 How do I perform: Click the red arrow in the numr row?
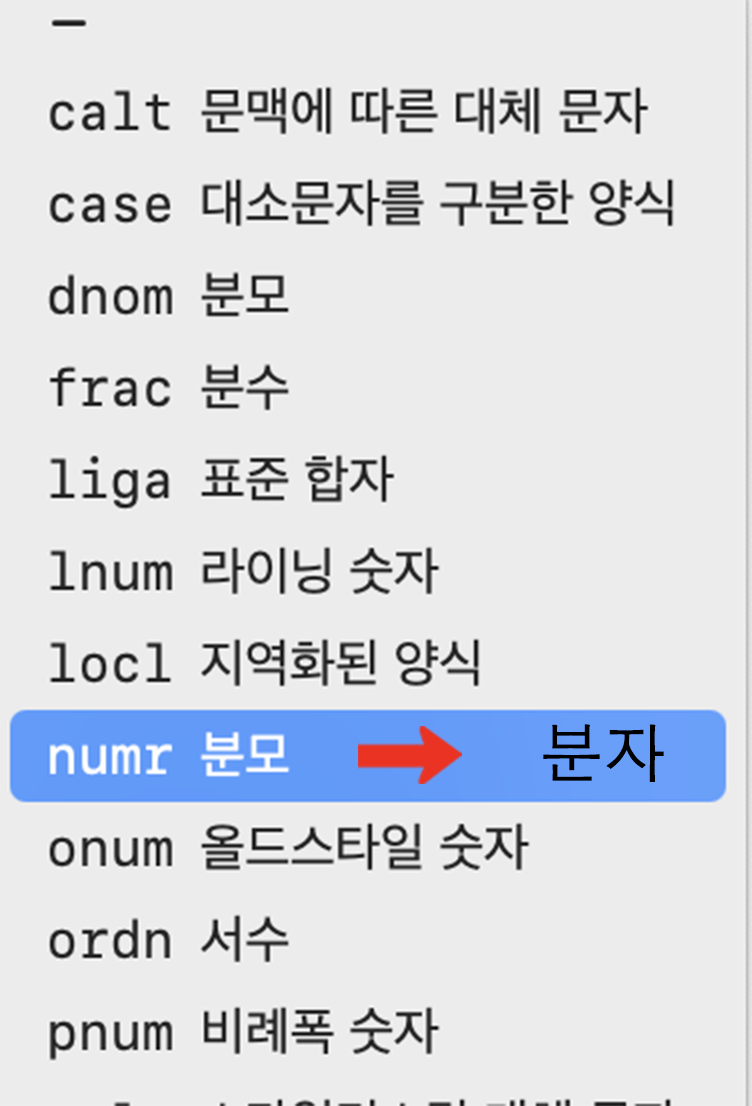tap(410, 755)
